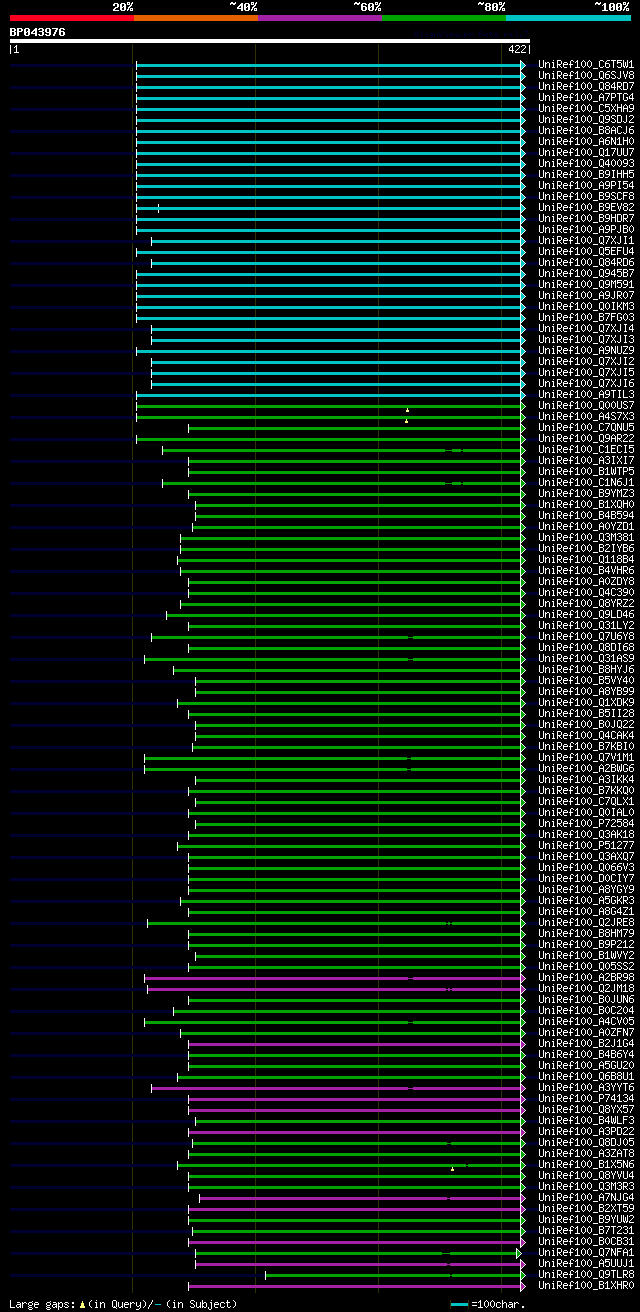Viewport: 640px width, 1312px height.
Task: Click the UniRef100_B1X5N6 label
Action: [x=586, y=1164]
